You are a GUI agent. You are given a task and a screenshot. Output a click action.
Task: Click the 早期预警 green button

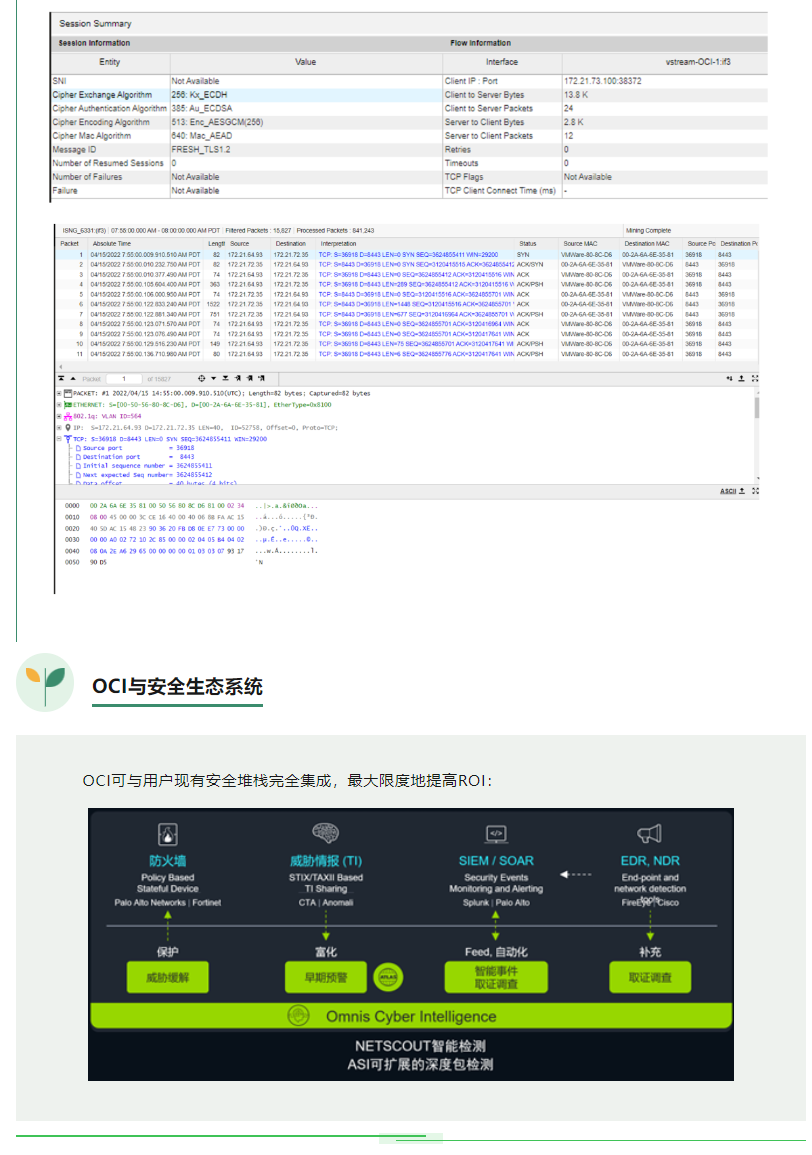pos(326,977)
